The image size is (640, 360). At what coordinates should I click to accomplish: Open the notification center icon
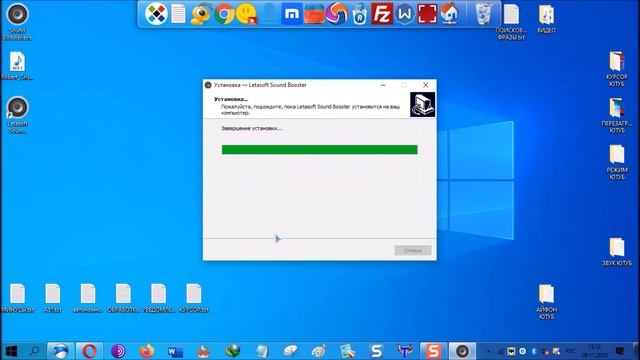click(620, 351)
